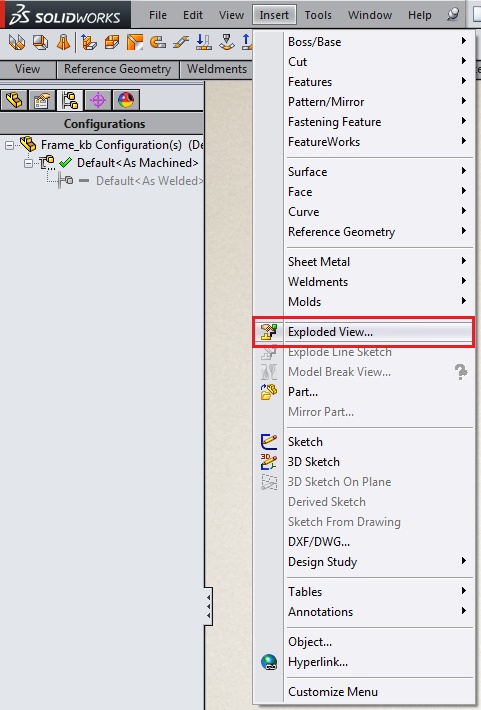This screenshot has height=710, width=481.
Task: Switch to the Weldments tab
Action: click(x=216, y=69)
